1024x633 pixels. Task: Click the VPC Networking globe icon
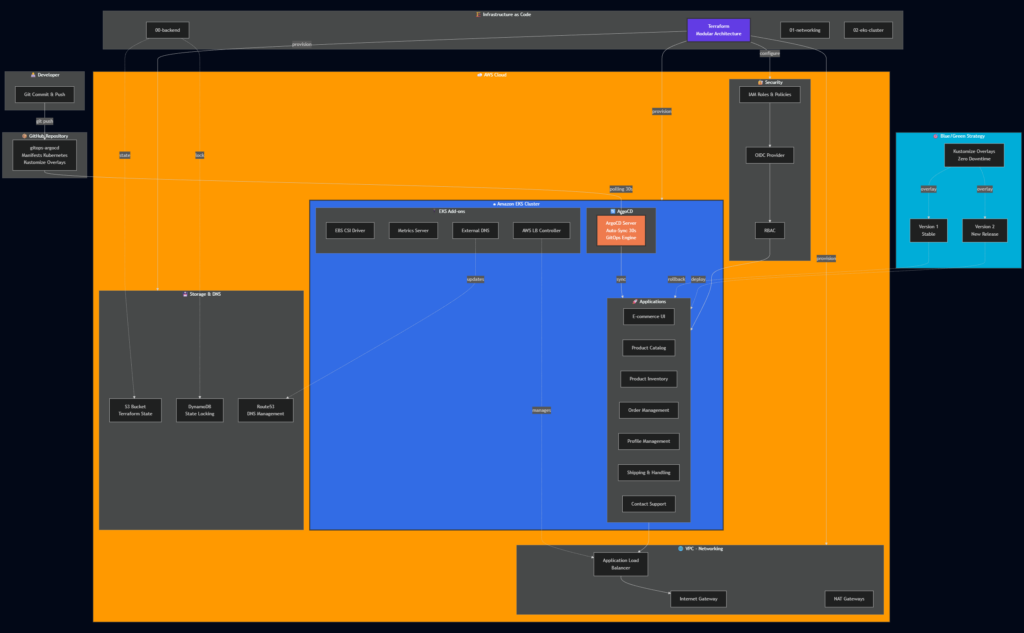tap(680, 549)
